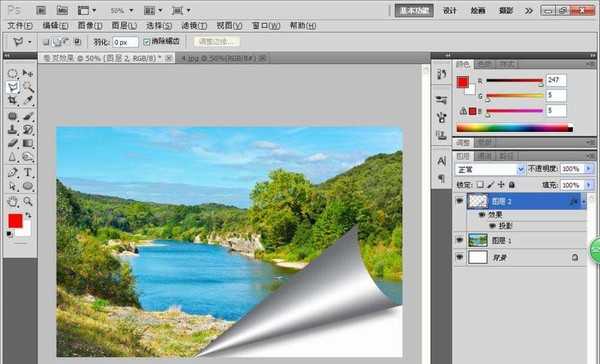Open the layer blend mode dropdown

point(490,169)
